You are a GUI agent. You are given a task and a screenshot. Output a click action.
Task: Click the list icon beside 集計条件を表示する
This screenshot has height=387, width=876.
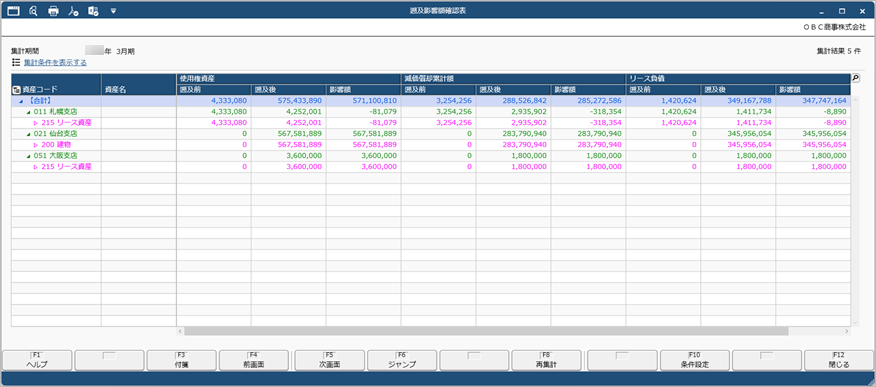pos(16,63)
